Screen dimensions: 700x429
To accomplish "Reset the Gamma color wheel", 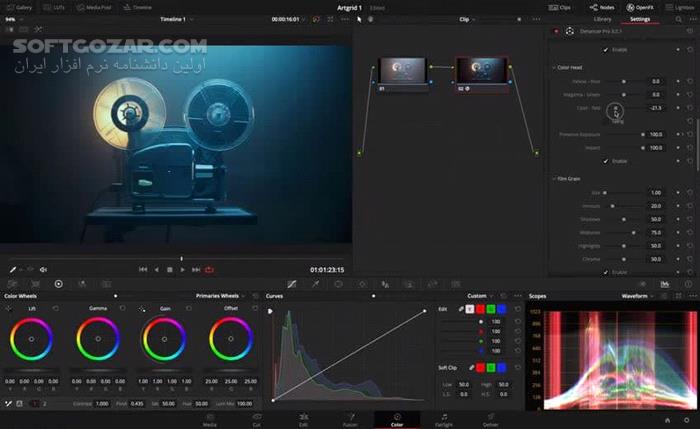I will pyautogui.click(x=122, y=308).
